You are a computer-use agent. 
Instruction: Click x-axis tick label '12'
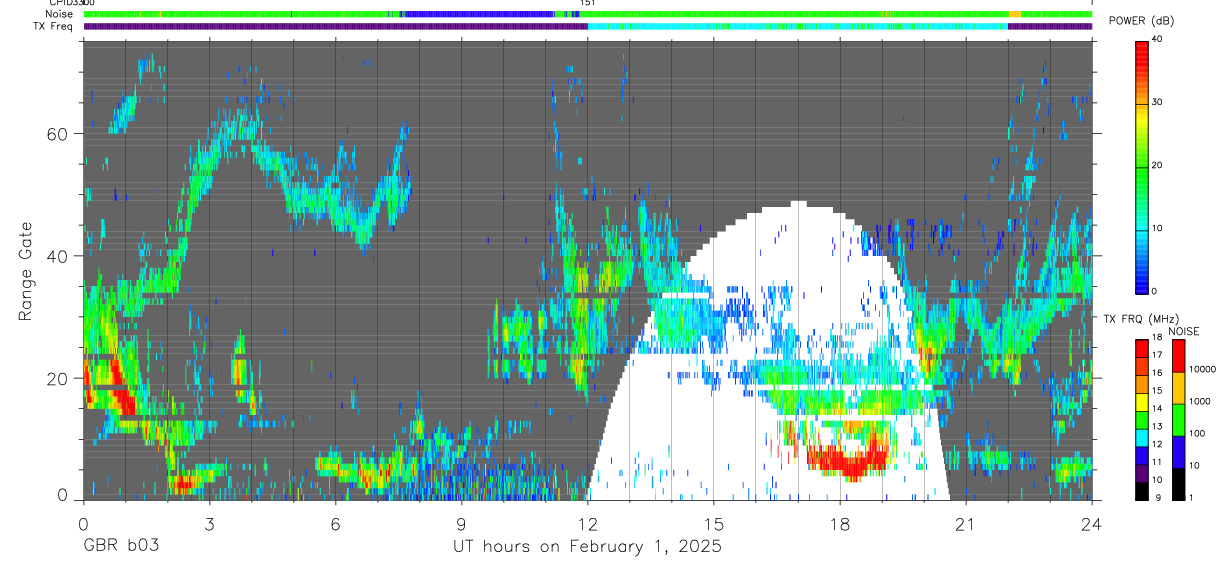point(588,524)
